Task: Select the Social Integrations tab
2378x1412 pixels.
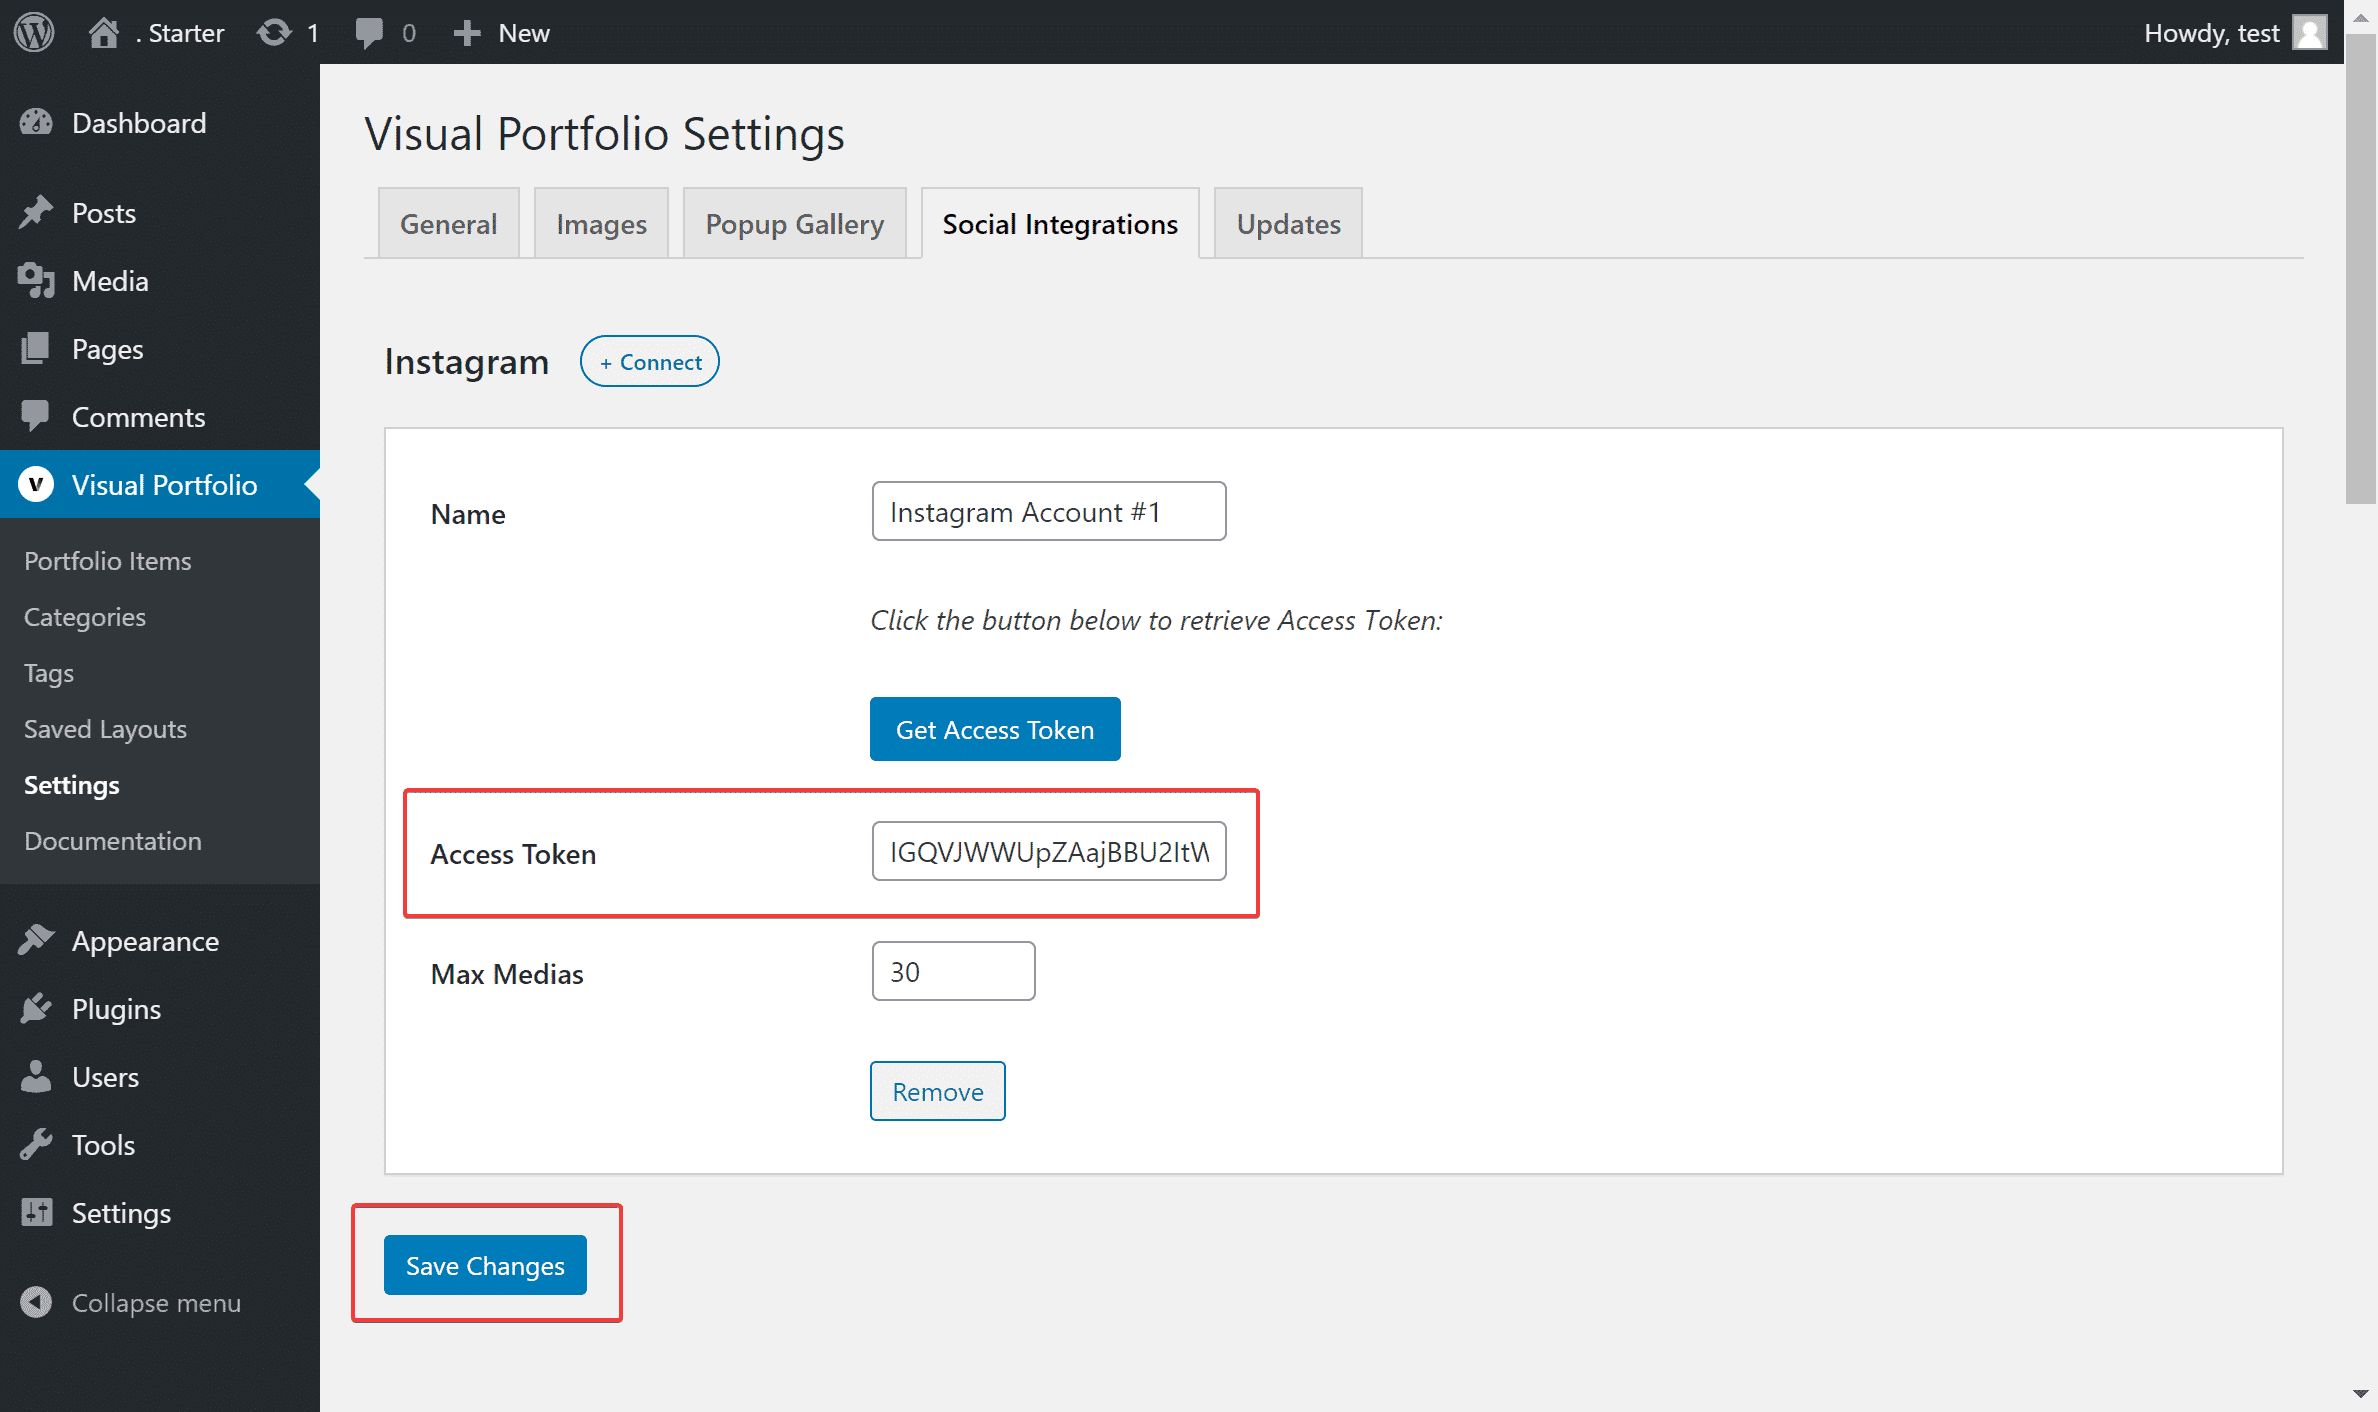Action: click(1060, 223)
